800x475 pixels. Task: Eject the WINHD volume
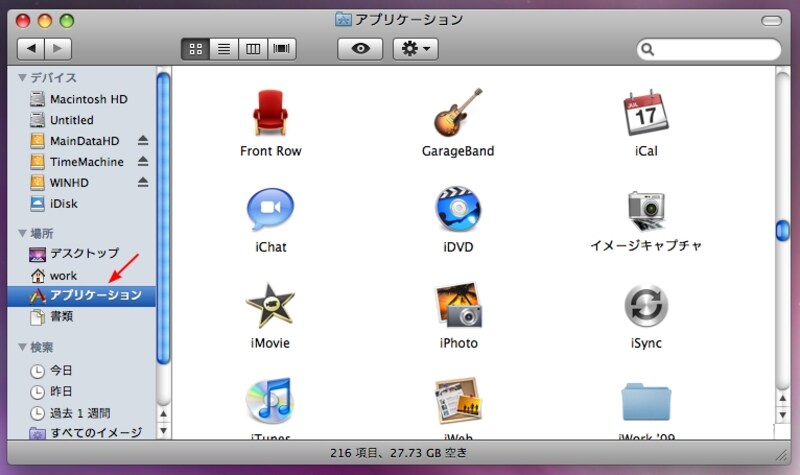143,182
